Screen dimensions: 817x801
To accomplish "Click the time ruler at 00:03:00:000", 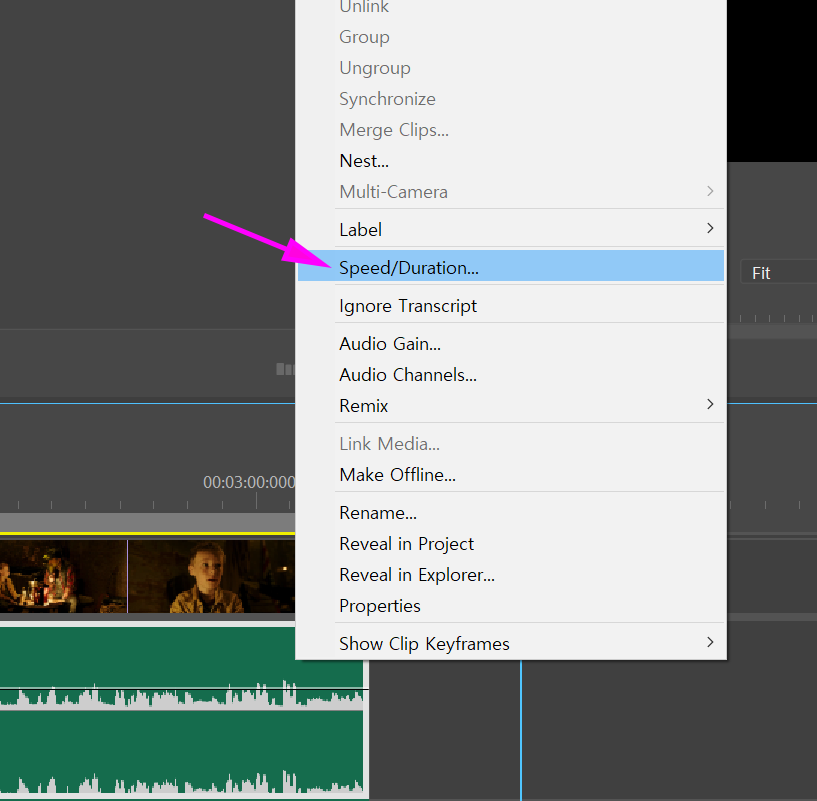I will pyautogui.click(x=249, y=483).
